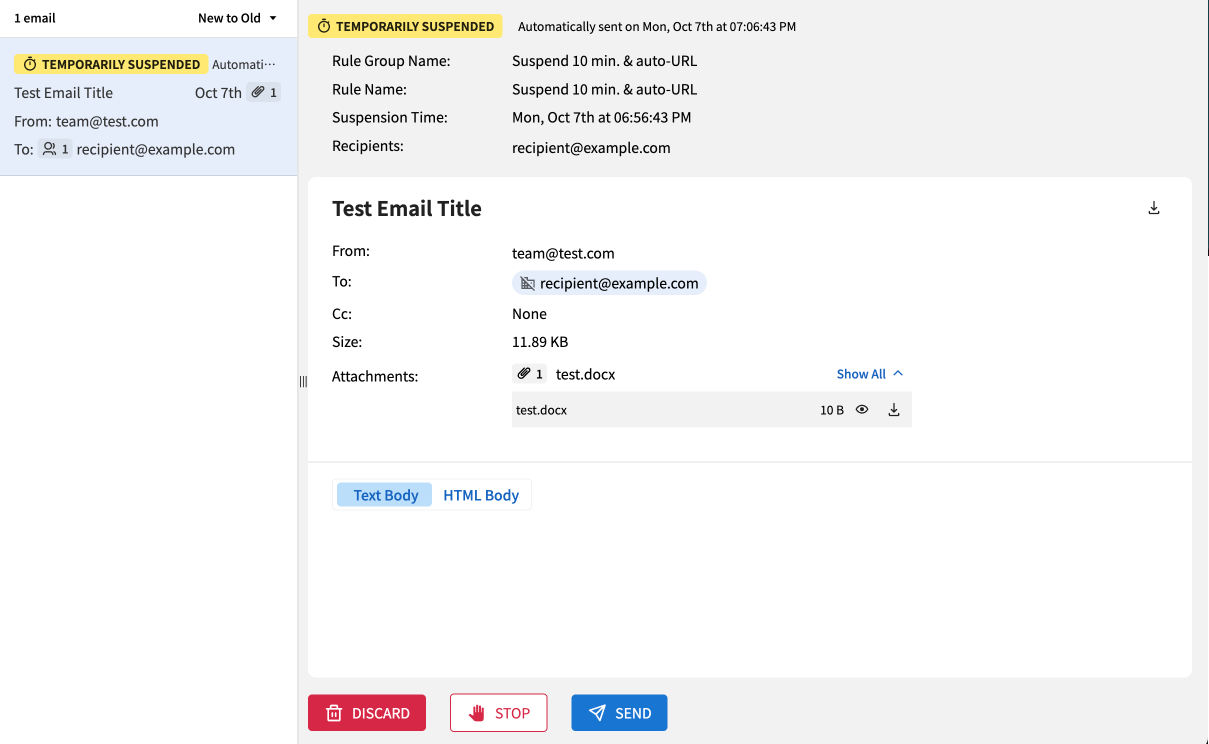Click the Rule Group Name value text
Screen dimensions: 1209x744
pos(604,61)
